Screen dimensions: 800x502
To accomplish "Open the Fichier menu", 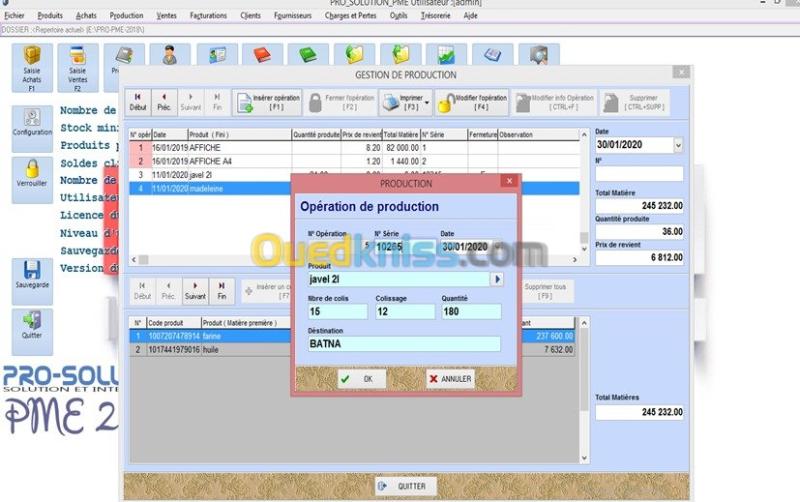I will (14, 16).
